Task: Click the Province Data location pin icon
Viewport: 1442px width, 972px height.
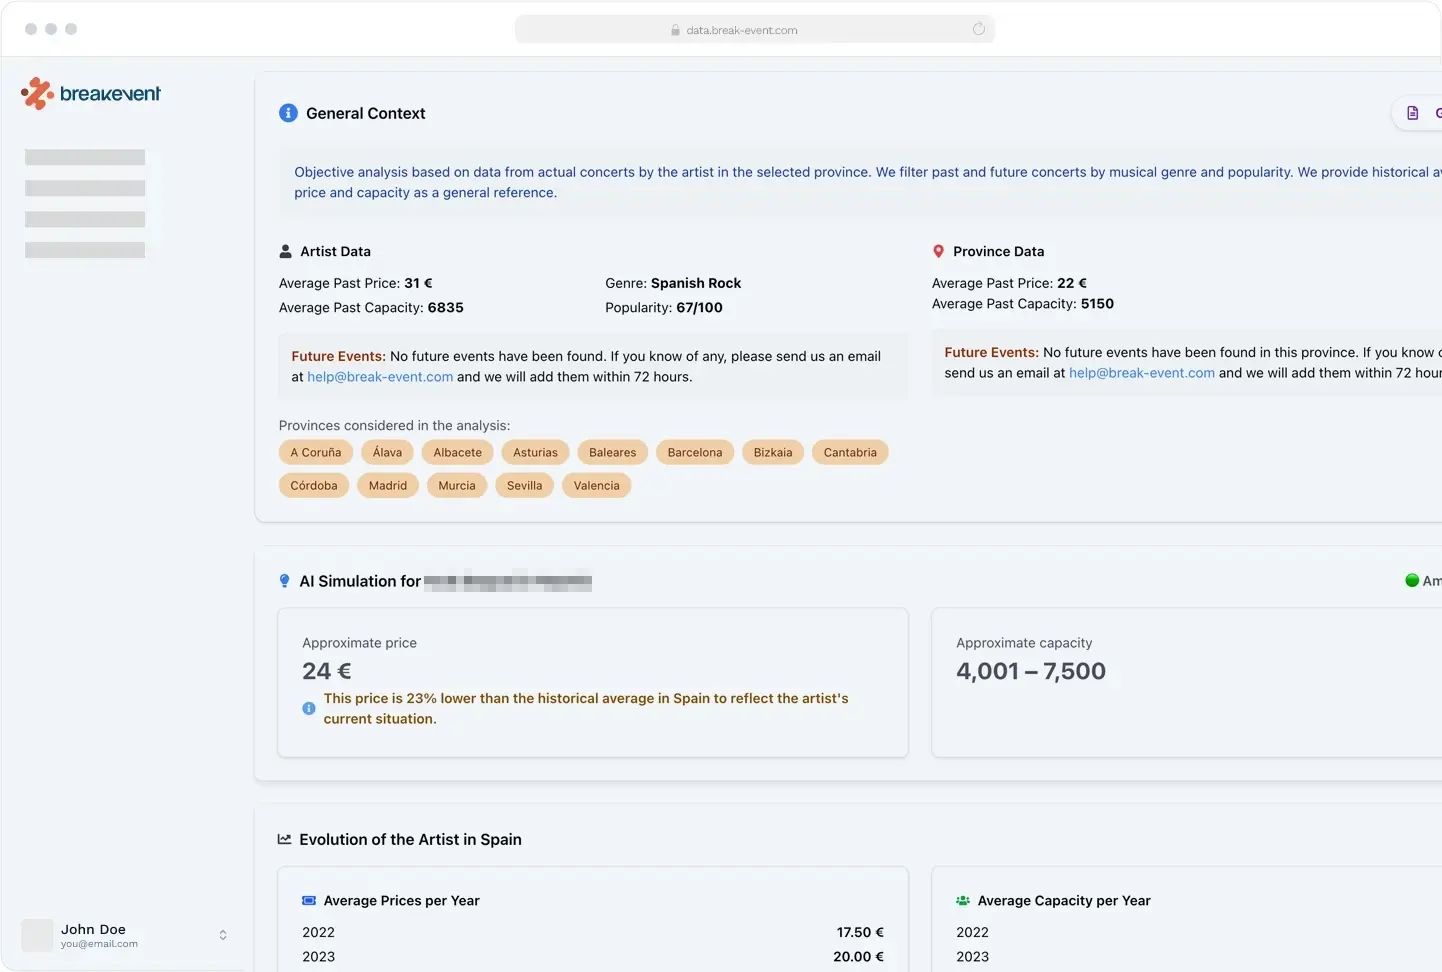Action: (x=938, y=251)
